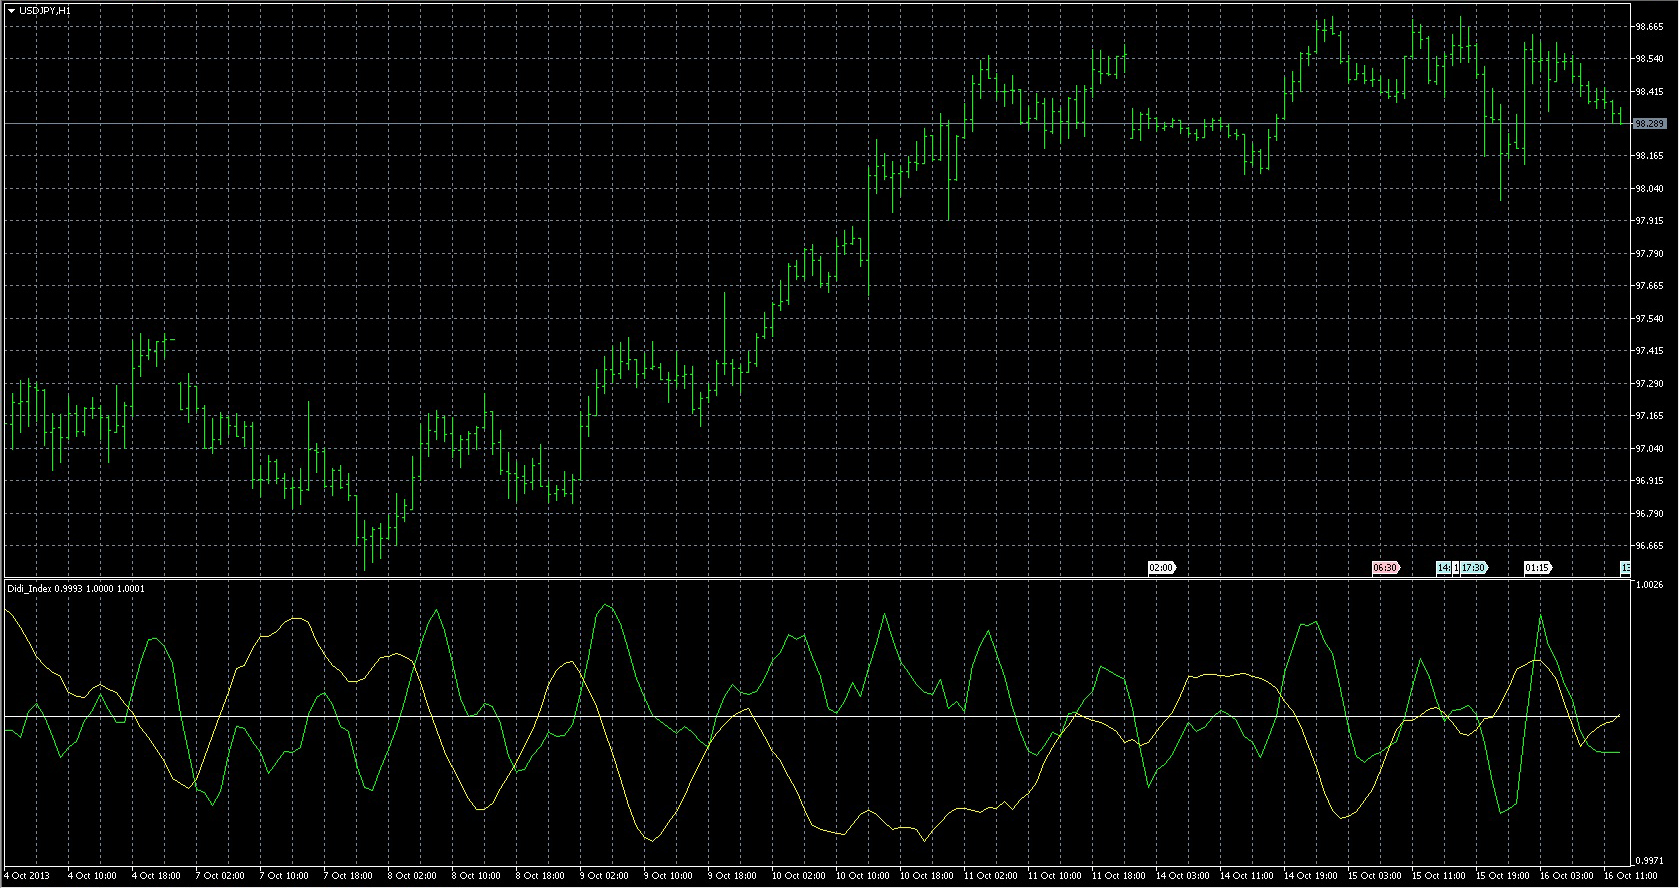Select the 01:15 news event marker
Image resolution: width=1680 pixels, height=888 pixels.
pyautogui.click(x=1537, y=568)
